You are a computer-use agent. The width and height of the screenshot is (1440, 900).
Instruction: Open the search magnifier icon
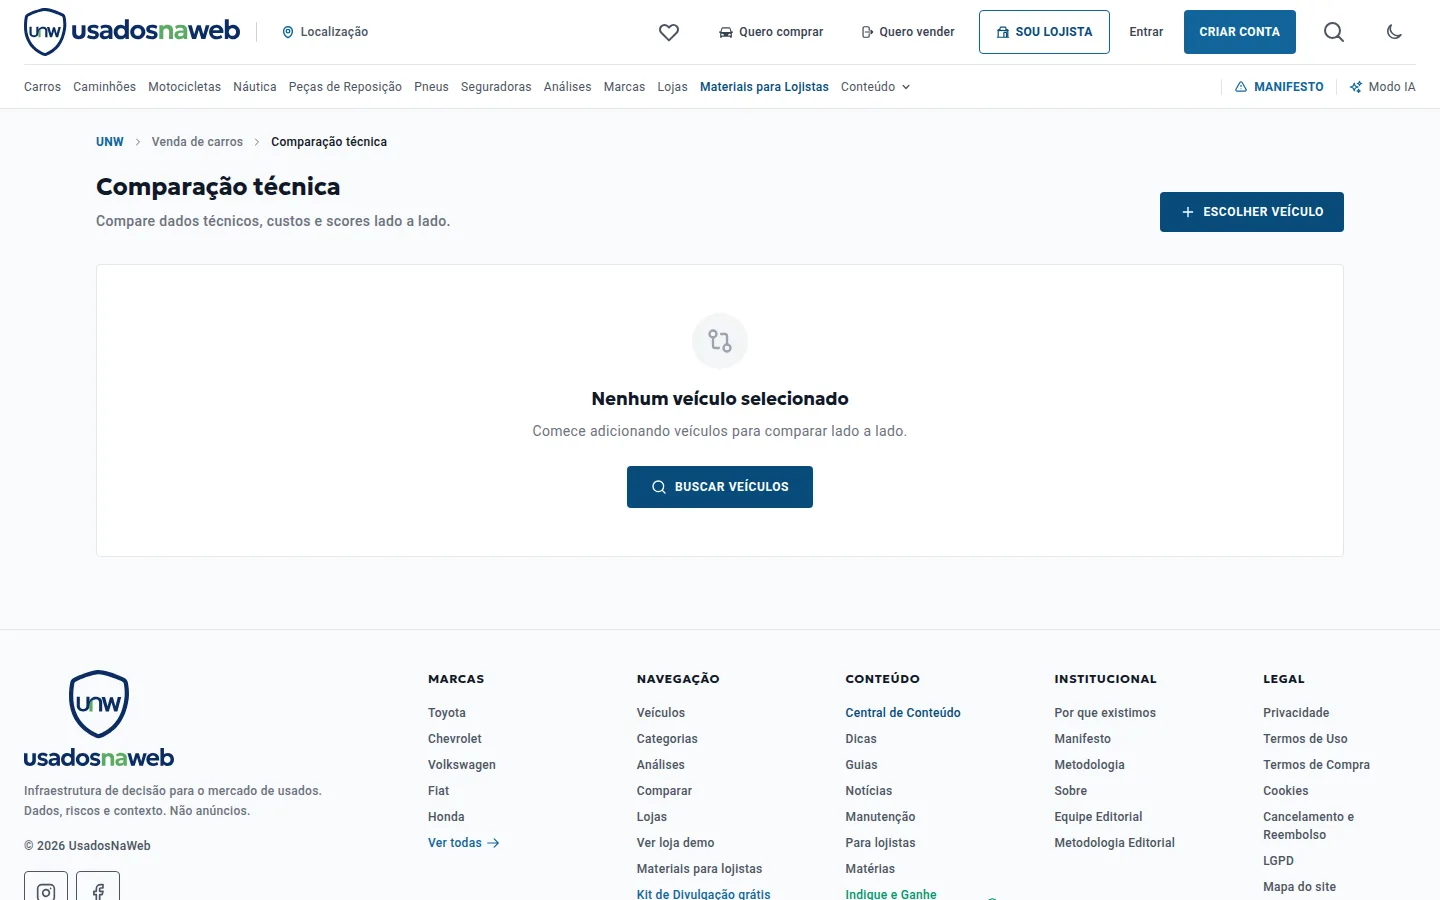click(1334, 32)
